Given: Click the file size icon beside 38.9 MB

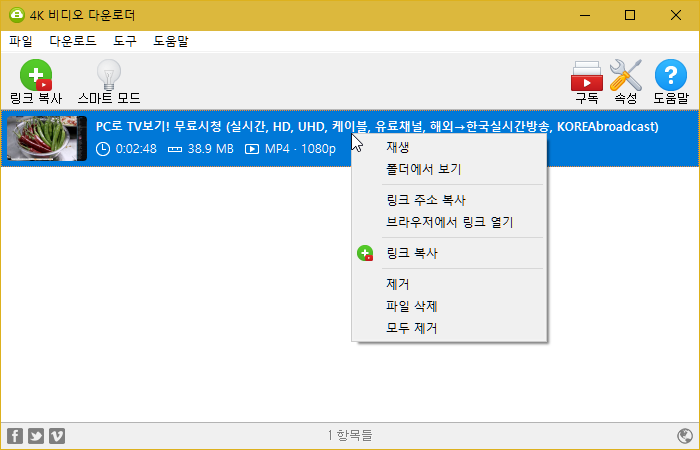Looking at the screenshot, I should click(x=175, y=150).
